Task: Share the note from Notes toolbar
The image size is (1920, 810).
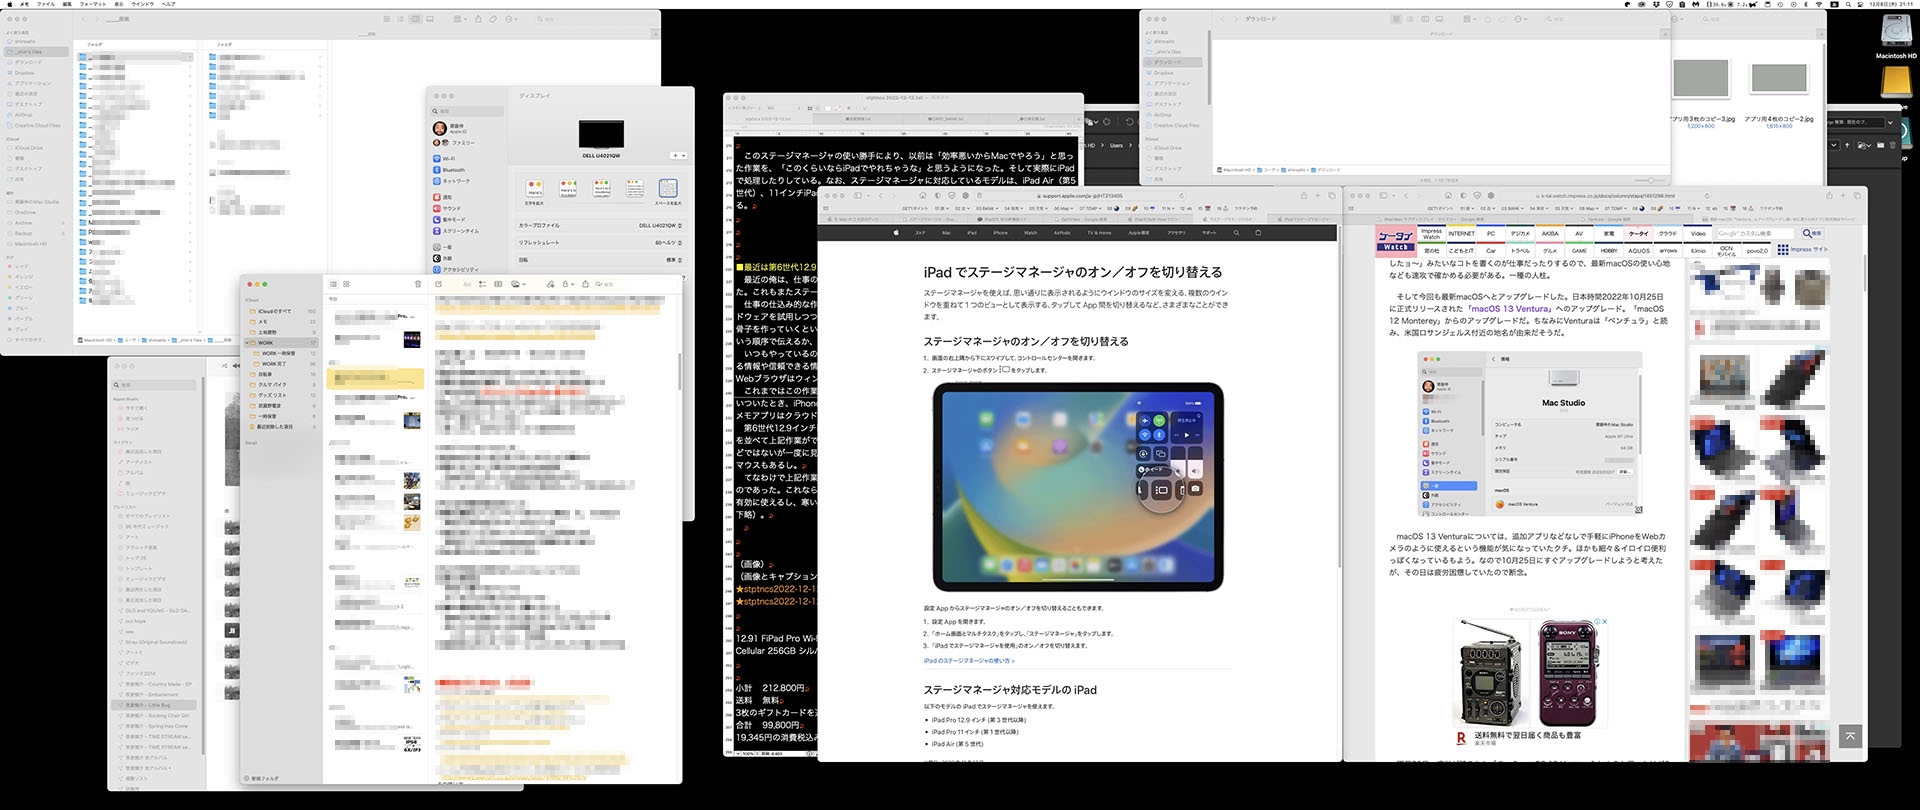Action: coord(585,284)
